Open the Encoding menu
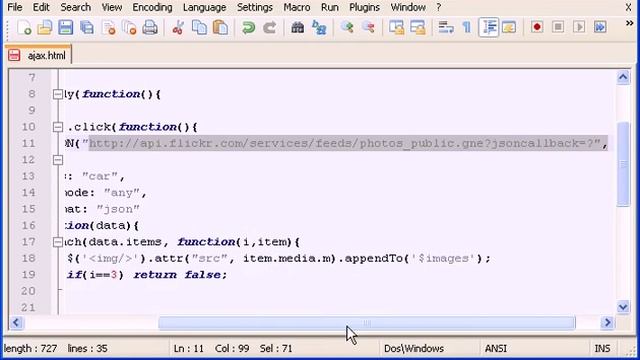 (x=152, y=7)
